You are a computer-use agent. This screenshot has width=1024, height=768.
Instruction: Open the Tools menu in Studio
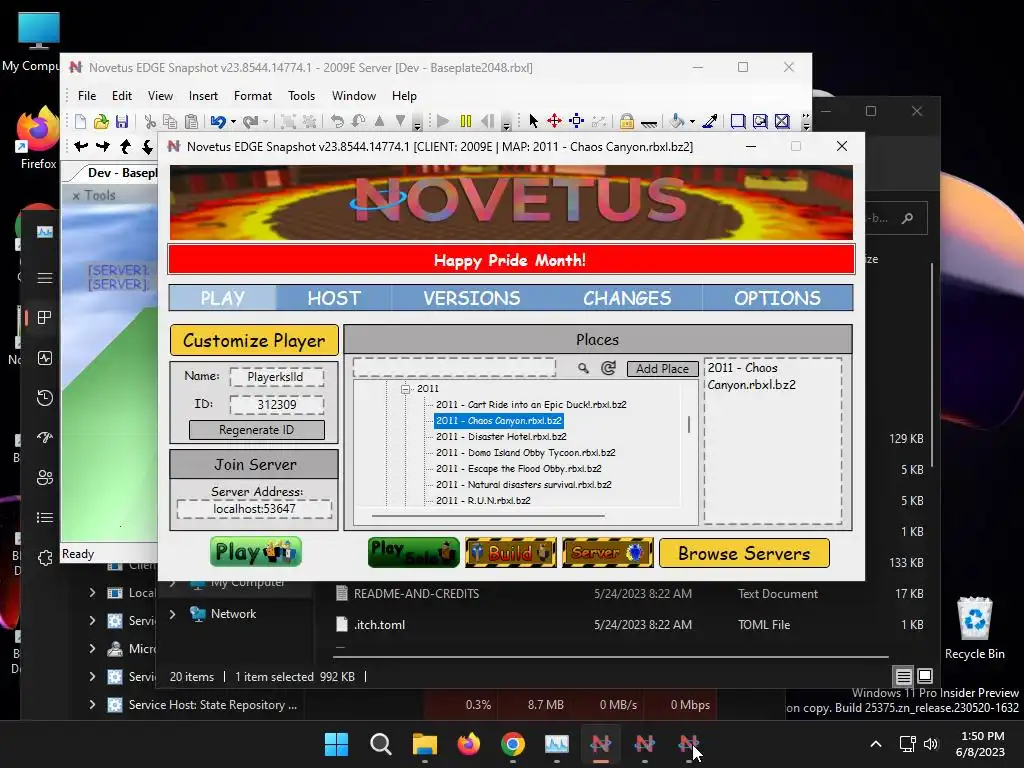pos(301,96)
